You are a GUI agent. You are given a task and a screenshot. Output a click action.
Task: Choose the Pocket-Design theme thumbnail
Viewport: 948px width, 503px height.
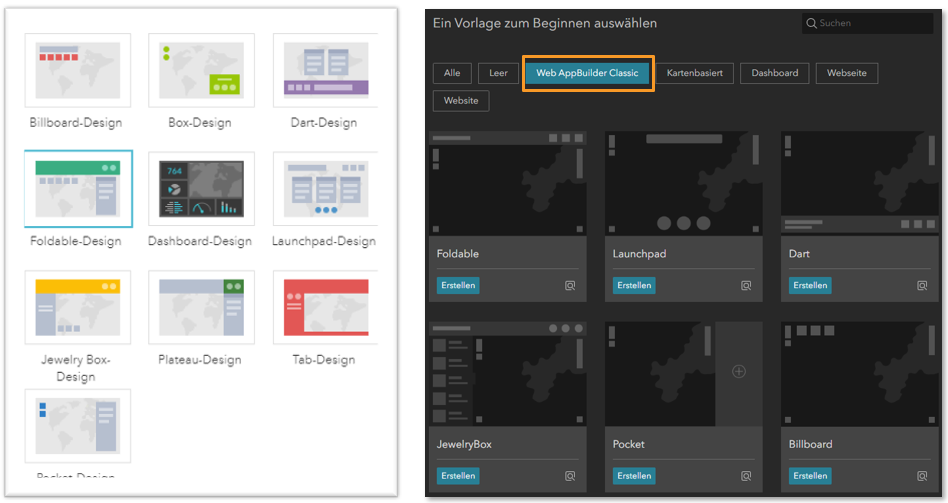[77, 426]
